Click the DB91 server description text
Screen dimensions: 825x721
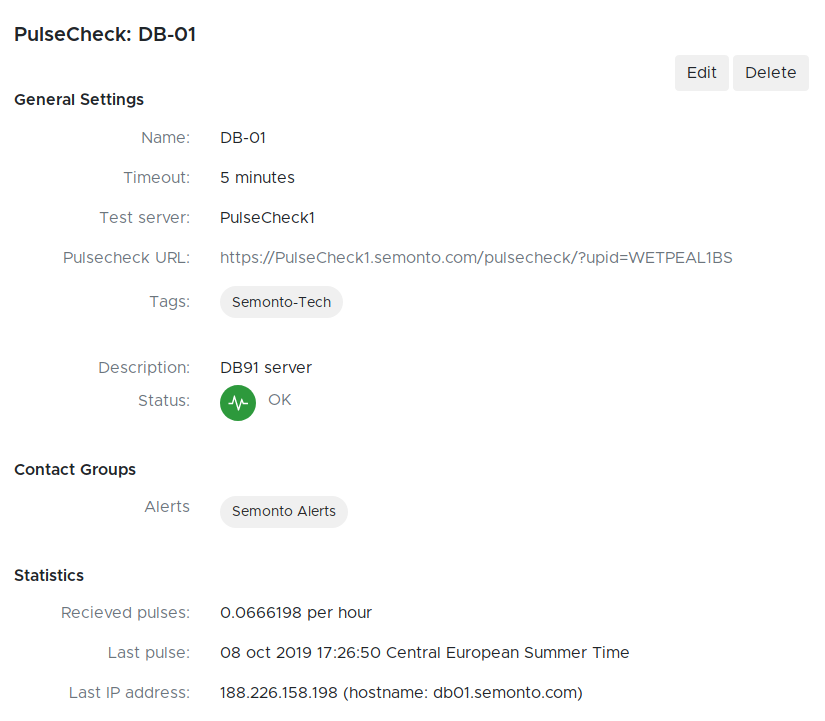266,368
